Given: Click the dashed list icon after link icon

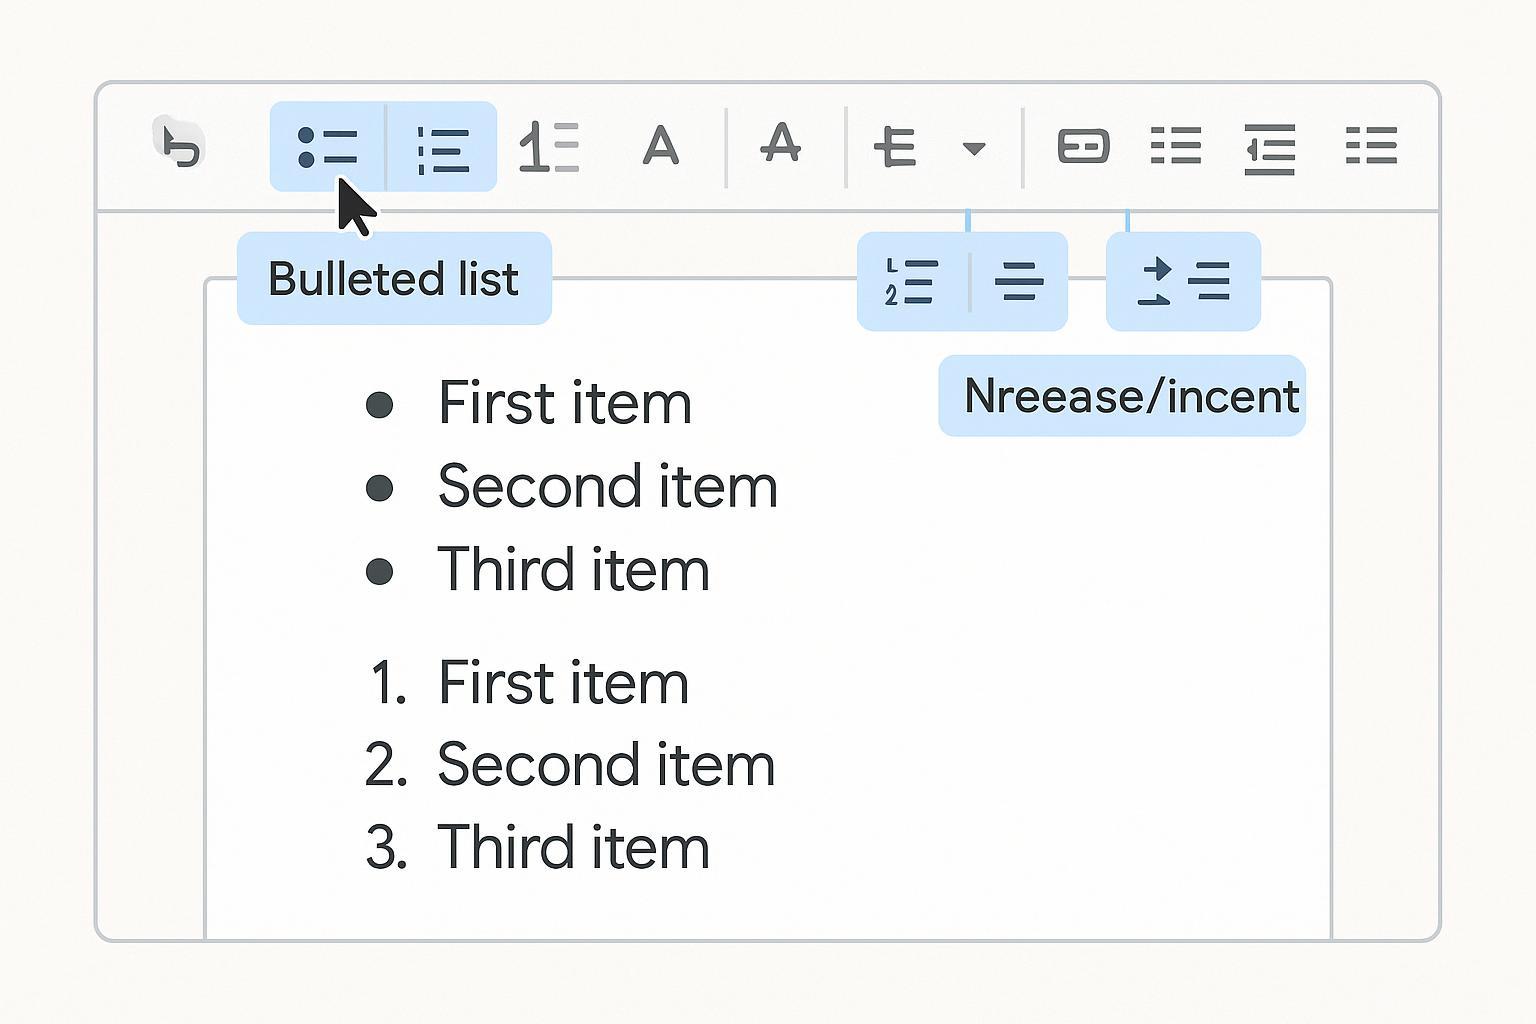Looking at the screenshot, I should pos(1175,146).
